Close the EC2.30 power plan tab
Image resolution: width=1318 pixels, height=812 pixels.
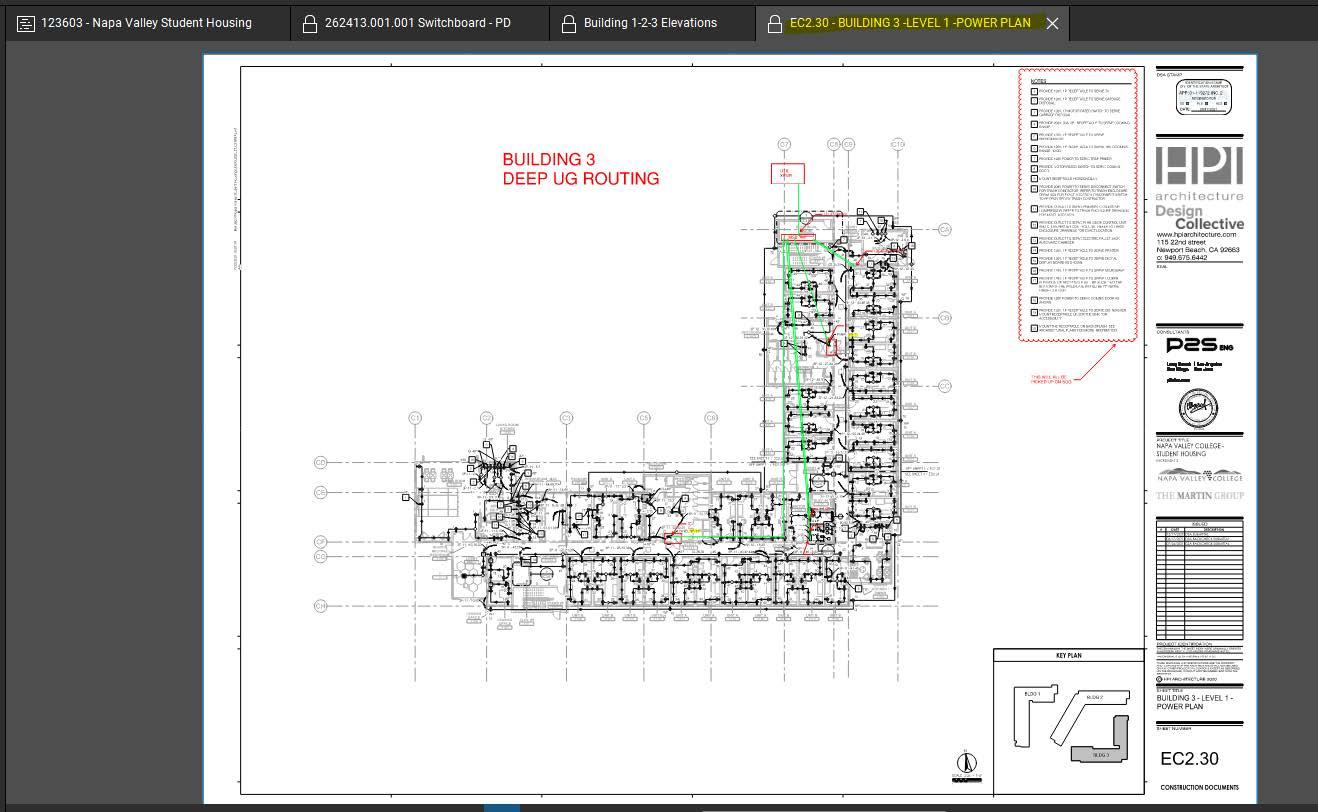click(x=1052, y=23)
